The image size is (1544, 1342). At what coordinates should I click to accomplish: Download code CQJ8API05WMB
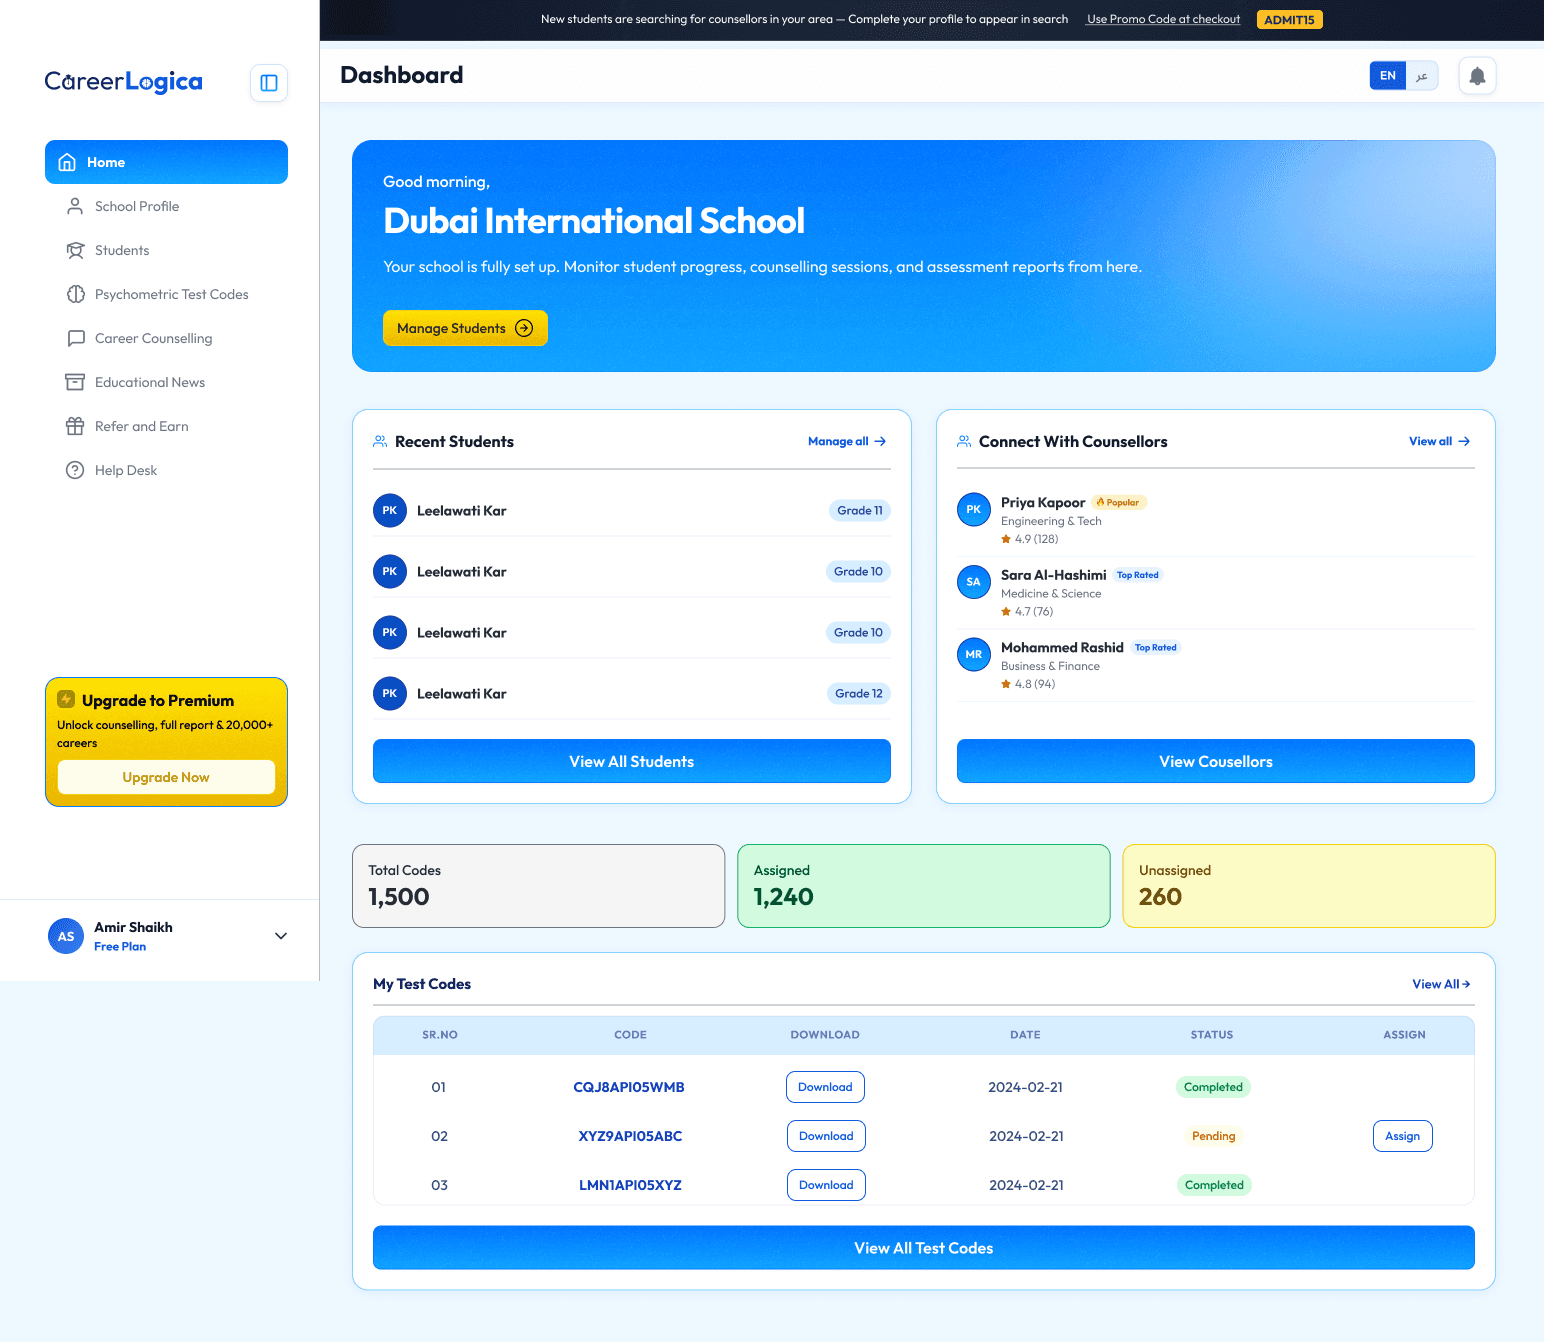tap(825, 1087)
